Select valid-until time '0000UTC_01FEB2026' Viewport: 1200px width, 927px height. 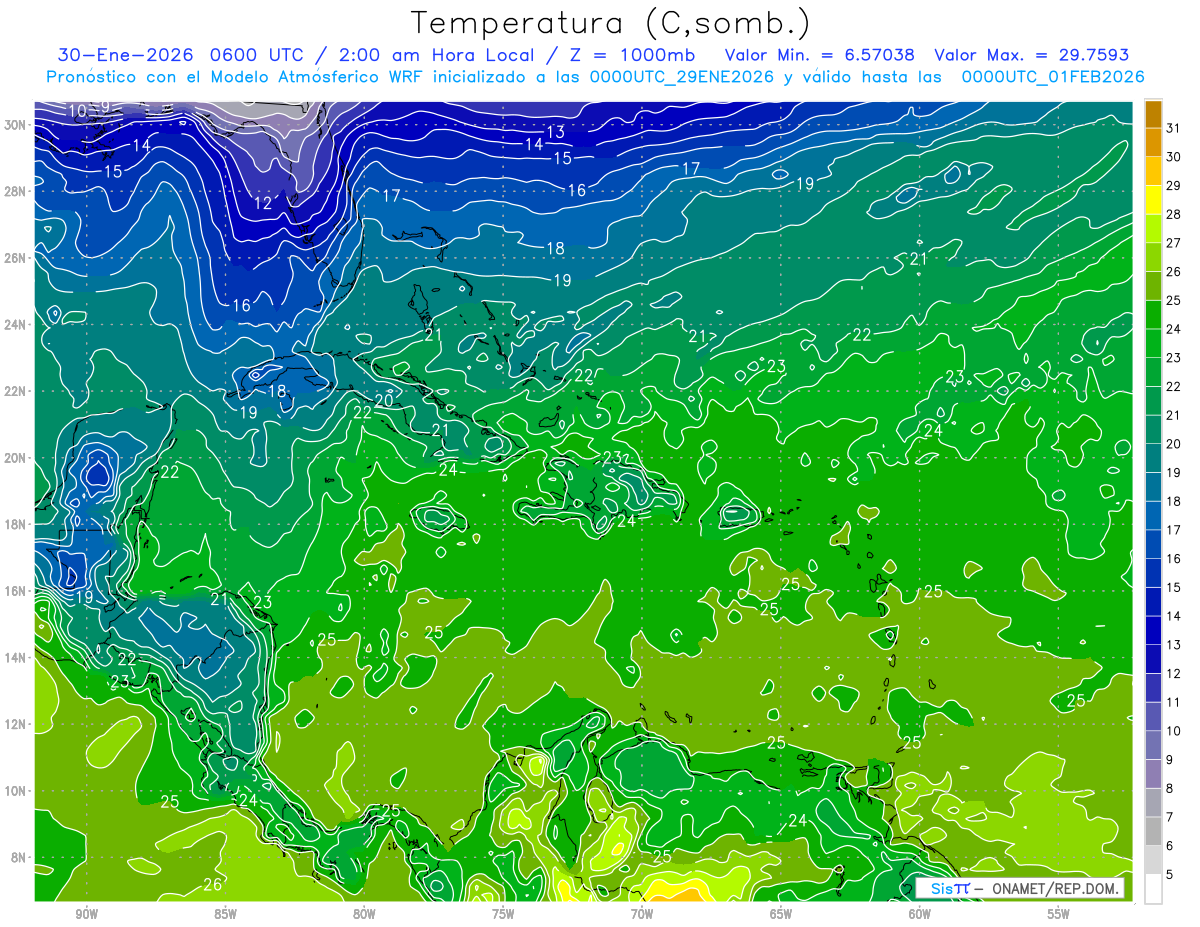click(x=1052, y=77)
